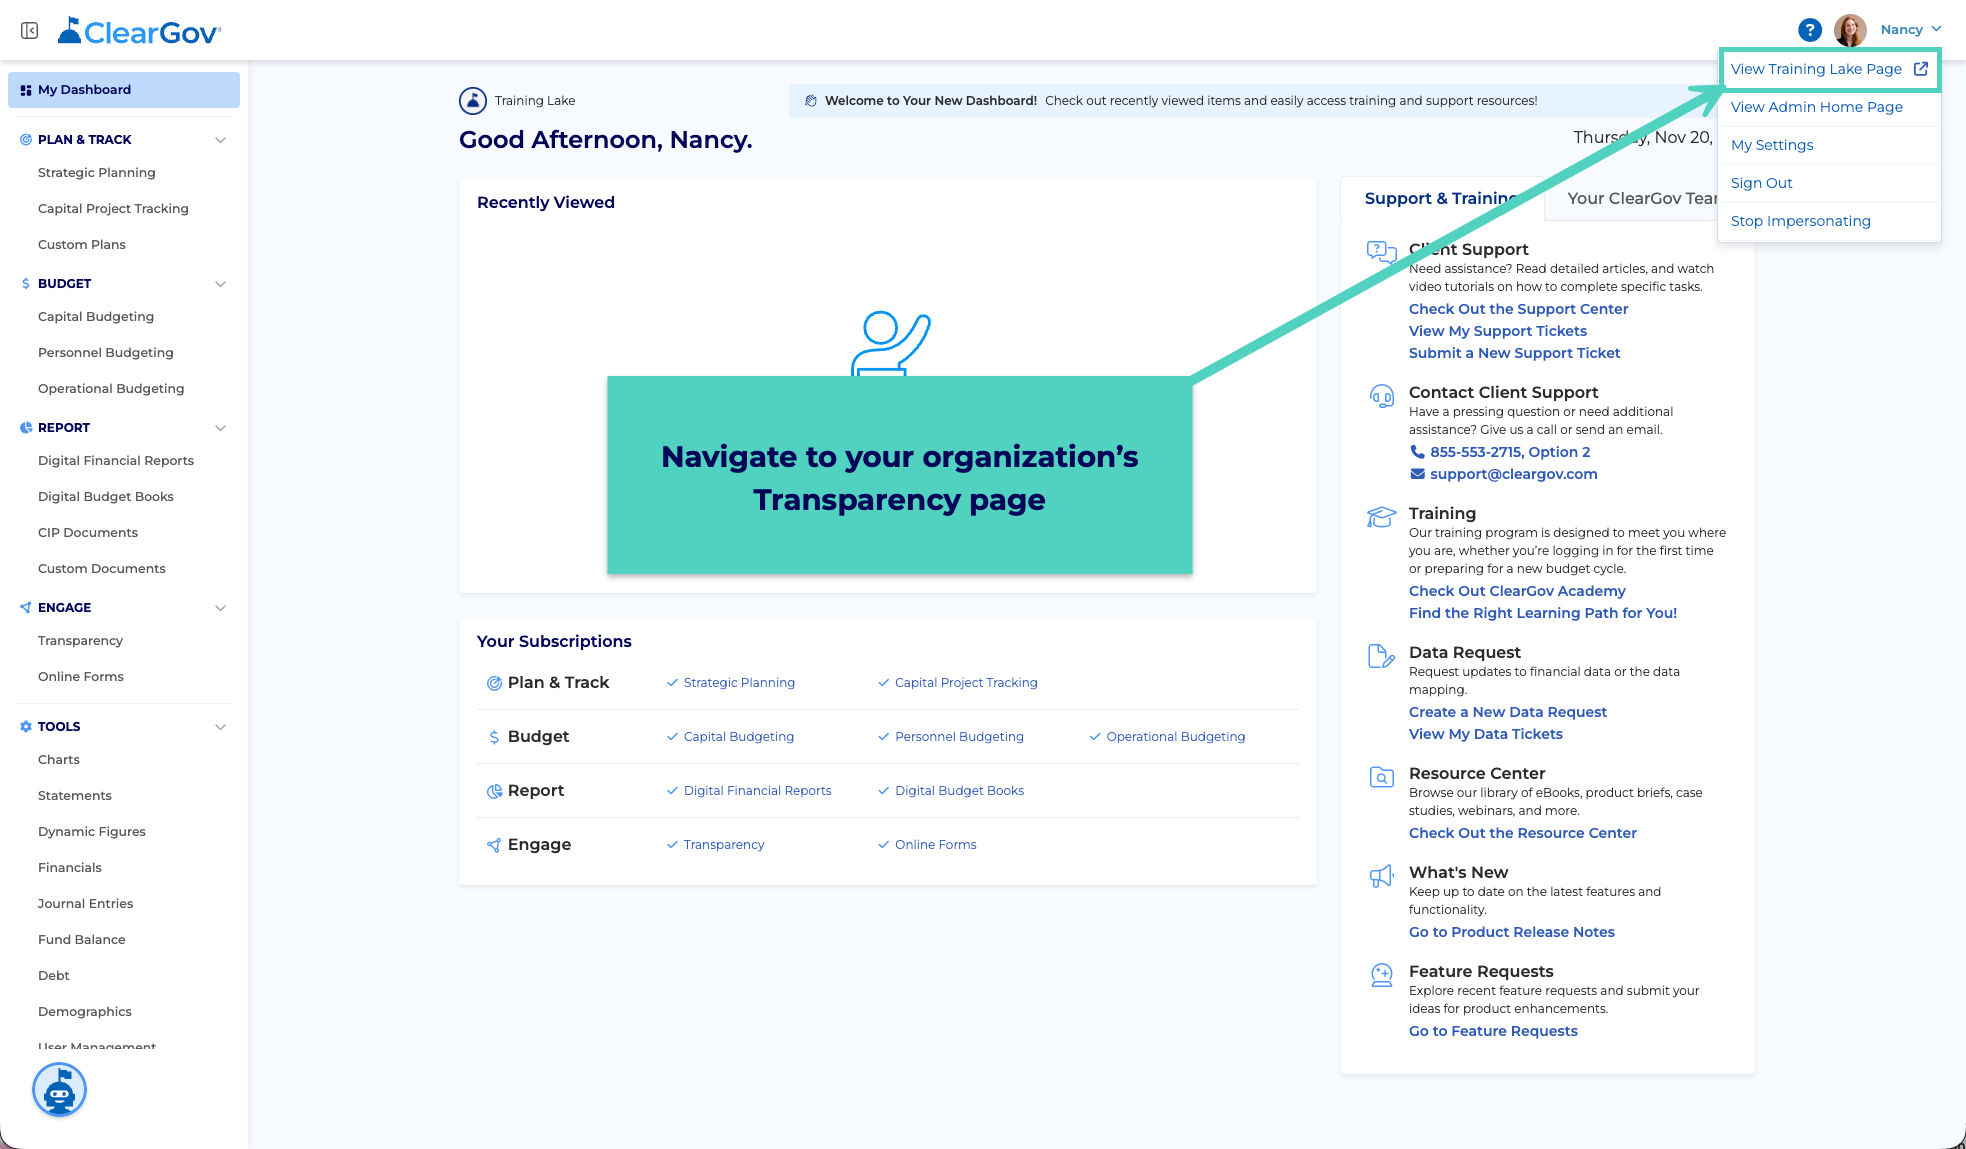The width and height of the screenshot is (1966, 1149).
Task: Click the What's New megaphone icon
Action: (x=1382, y=876)
